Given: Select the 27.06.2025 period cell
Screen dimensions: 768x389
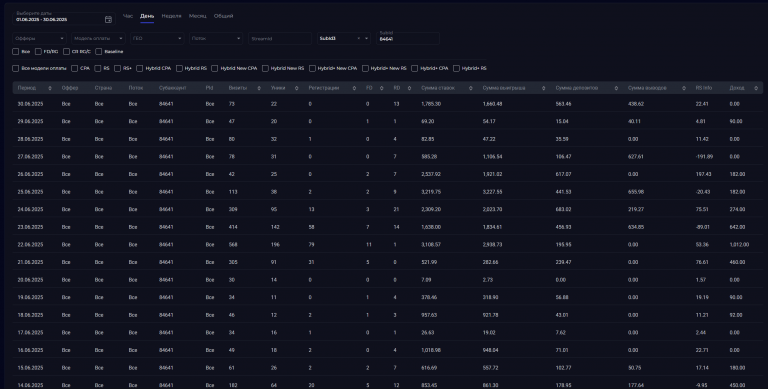Looking at the screenshot, I should point(30,157).
